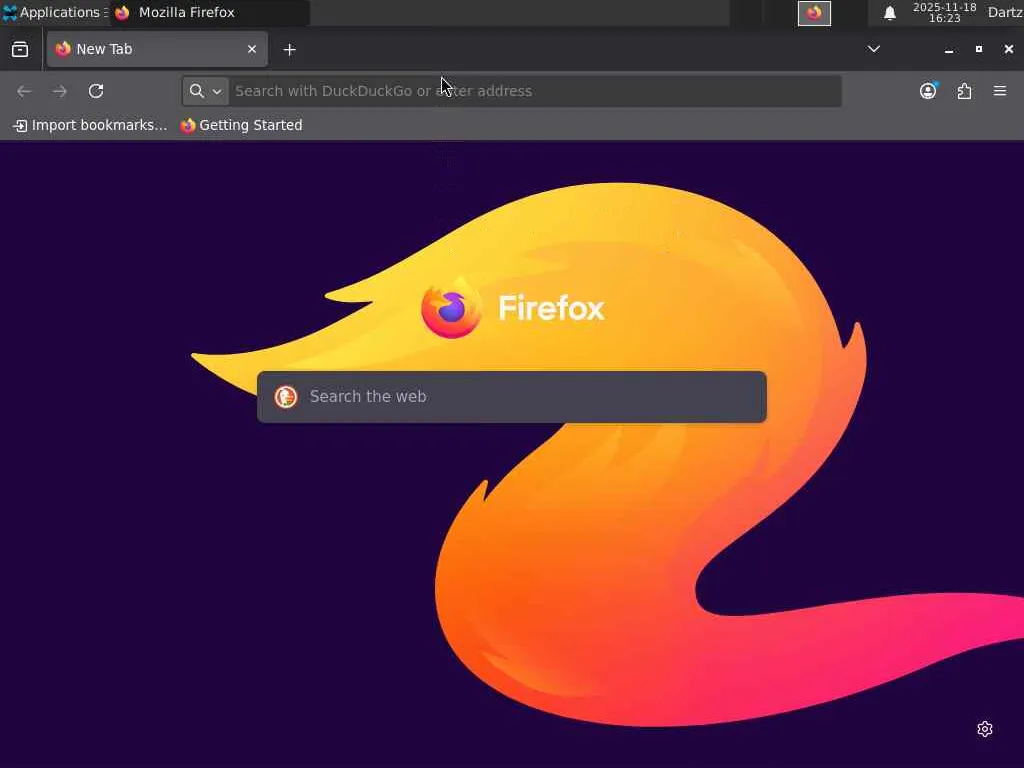Maximize the Firefox window
This screenshot has width=1024, height=768.
978,49
